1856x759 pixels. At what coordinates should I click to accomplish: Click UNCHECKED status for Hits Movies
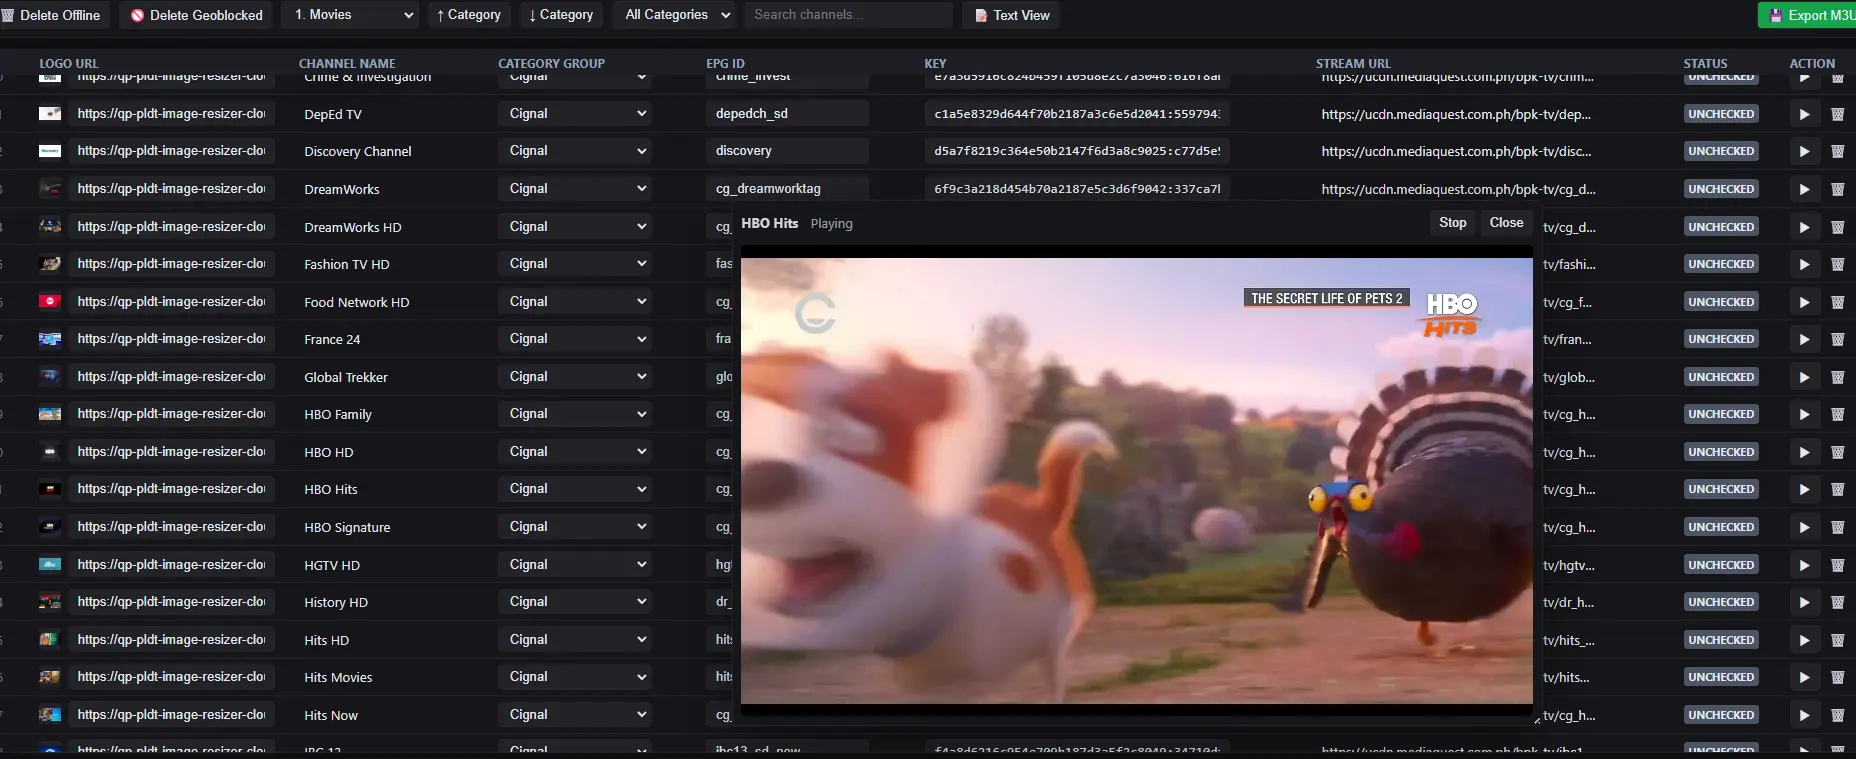tap(1721, 677)
